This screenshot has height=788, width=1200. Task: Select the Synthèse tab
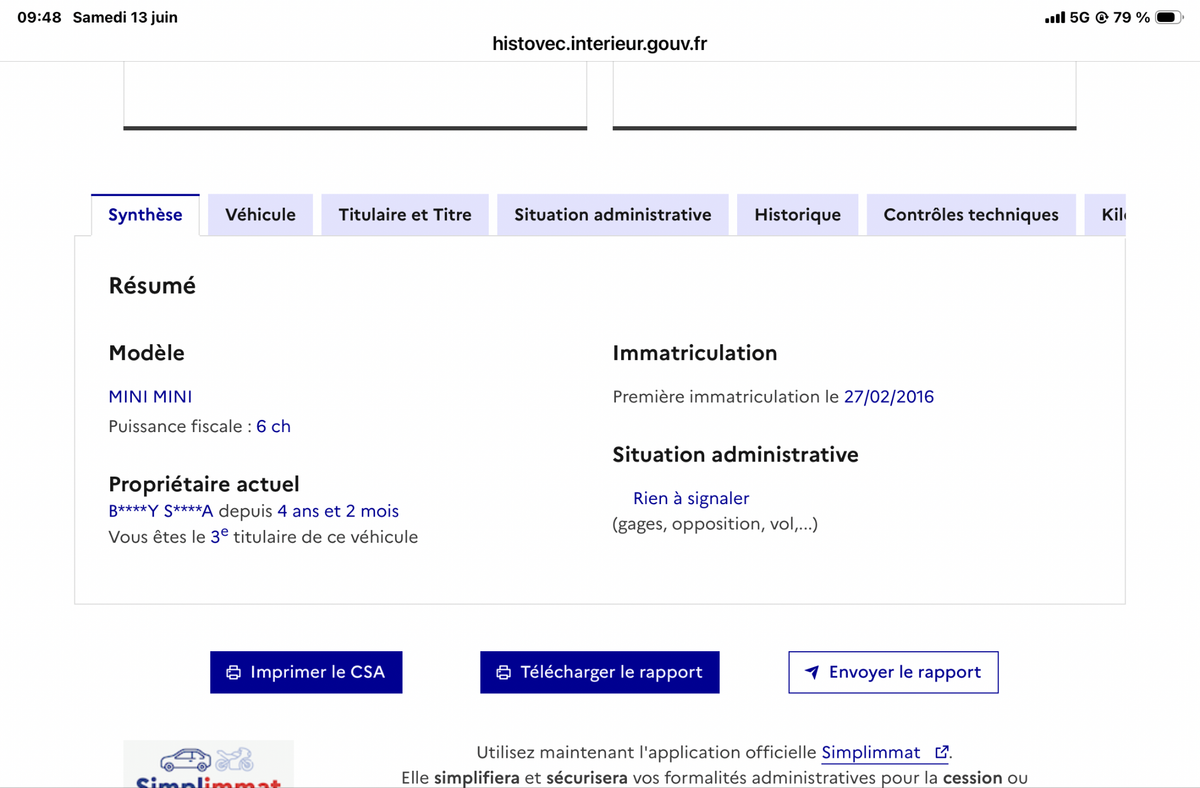click(x=146, y=215)
